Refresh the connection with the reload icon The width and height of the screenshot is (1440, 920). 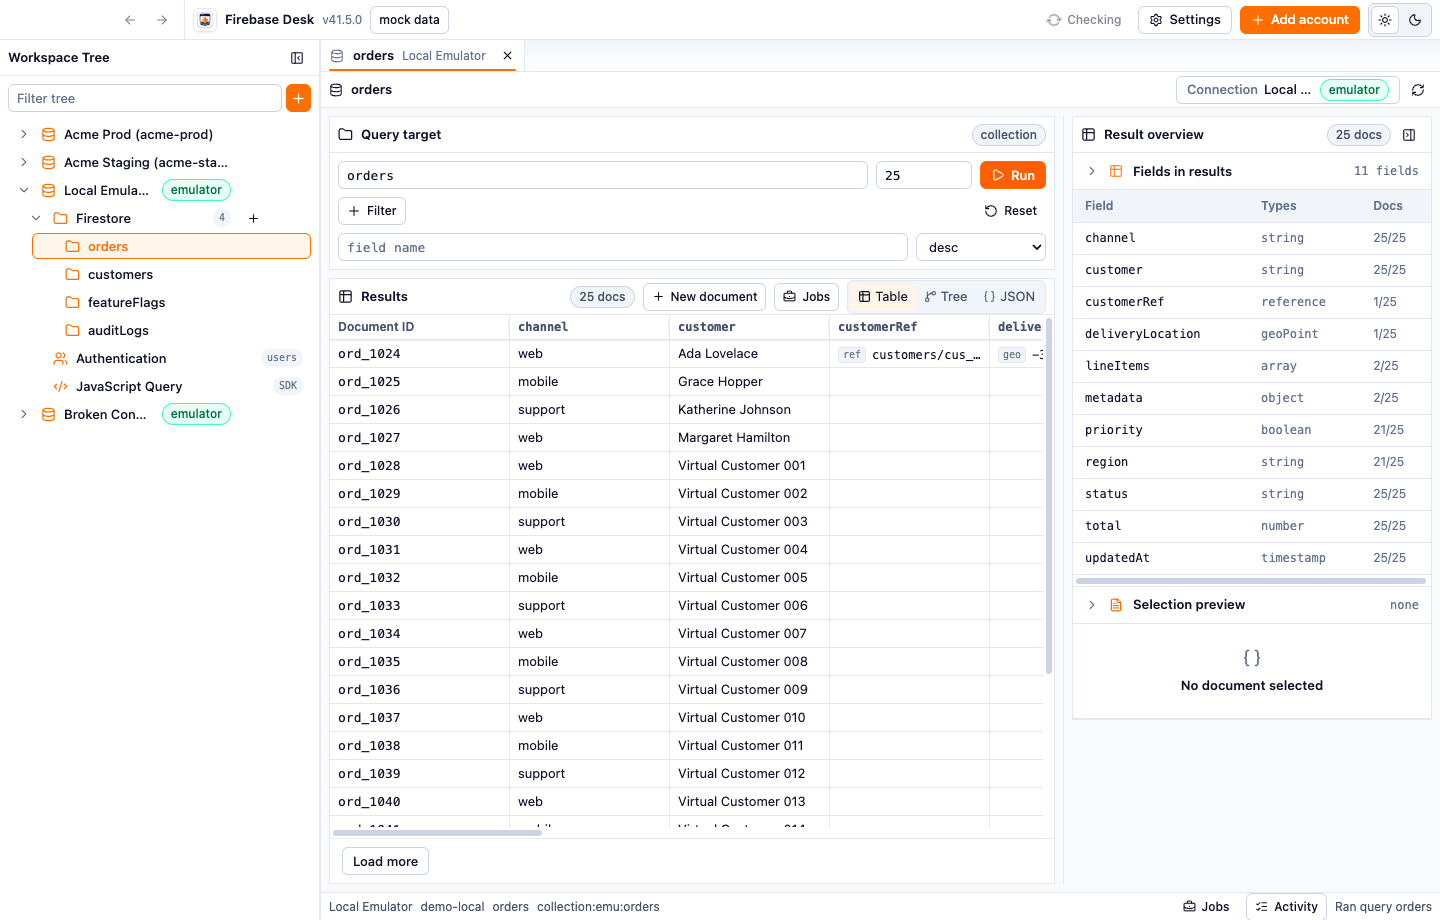click(1418, 90)
